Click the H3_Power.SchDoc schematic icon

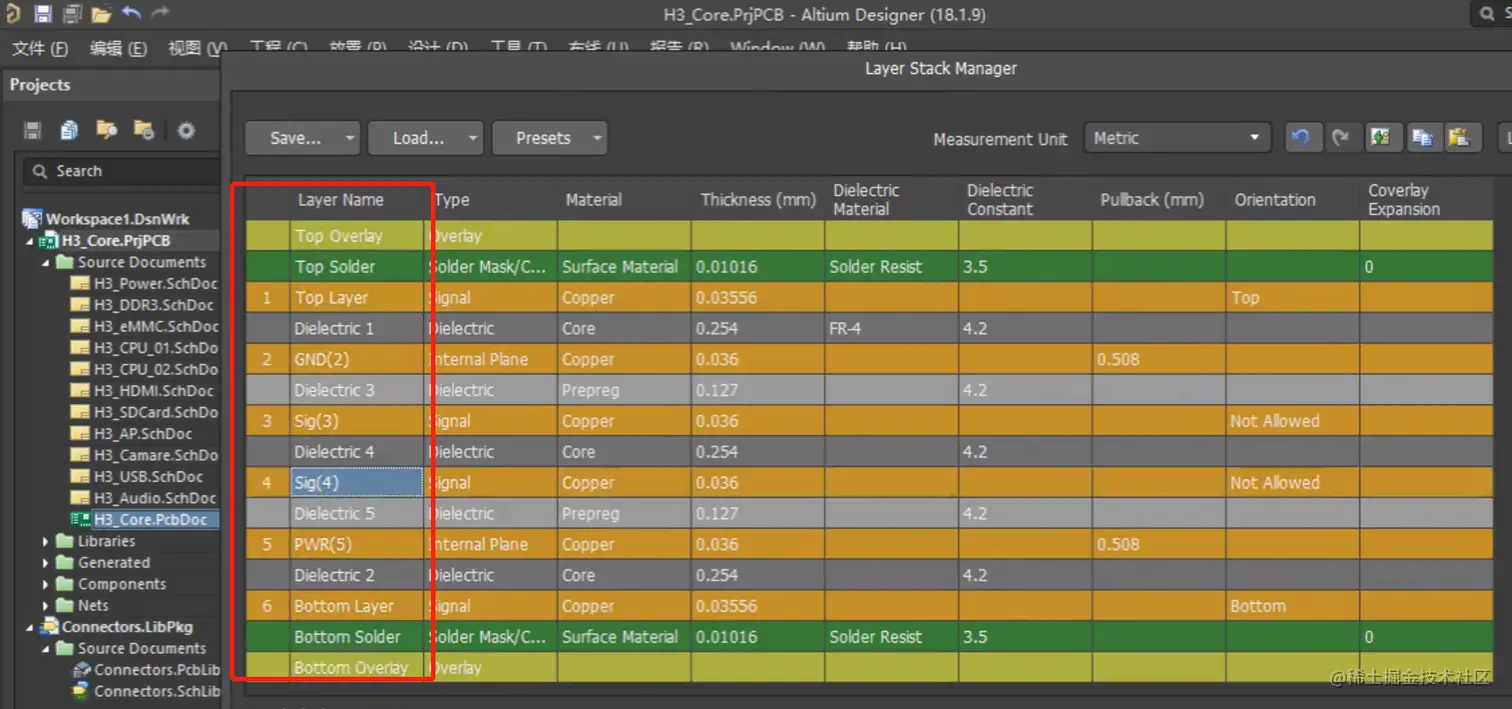(80, 283)
